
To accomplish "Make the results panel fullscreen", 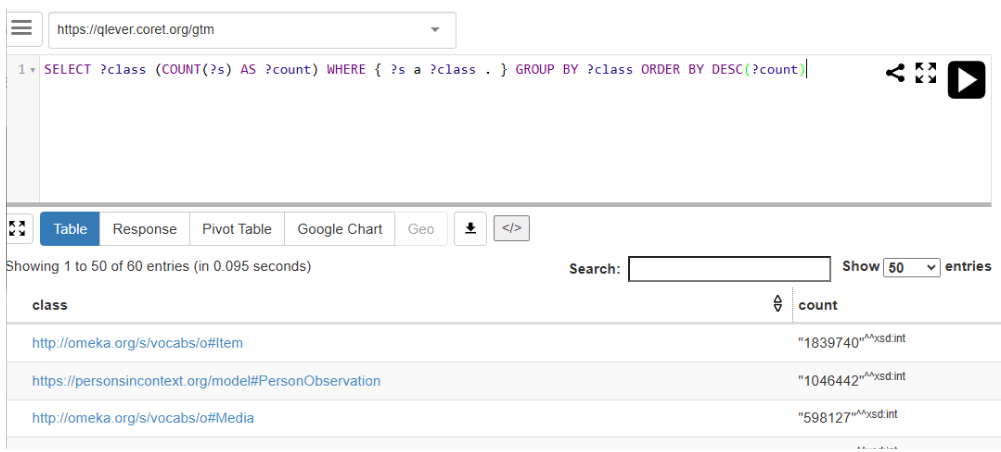I will [x=17, y=228].
